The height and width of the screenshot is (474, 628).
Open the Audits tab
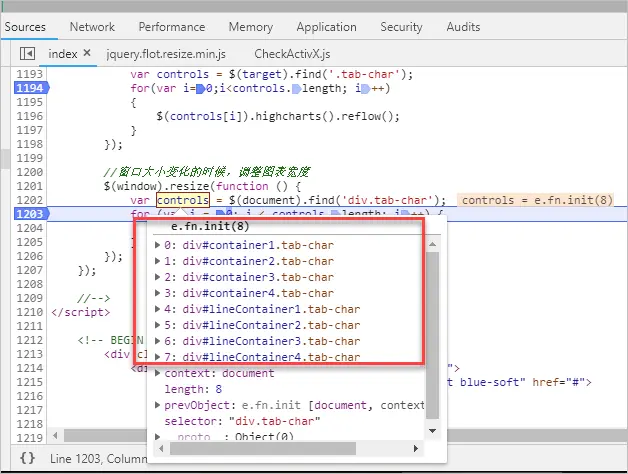click(463, 27)
